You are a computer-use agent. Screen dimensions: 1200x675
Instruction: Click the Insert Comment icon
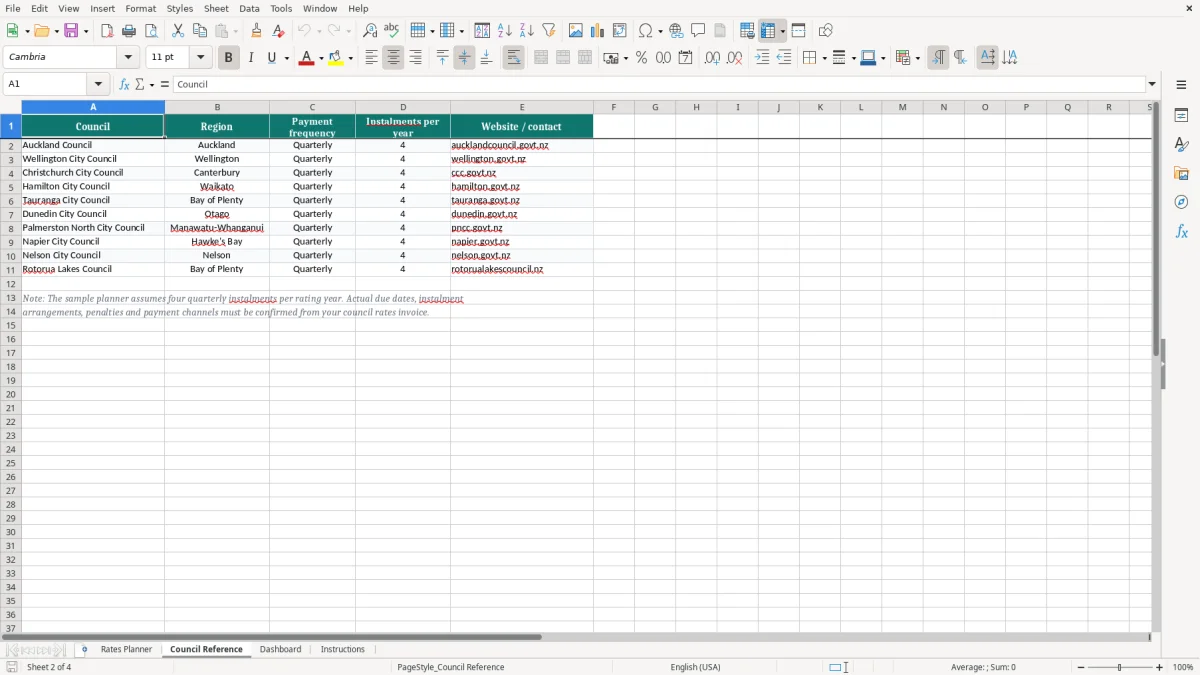(x=698, y=31)
